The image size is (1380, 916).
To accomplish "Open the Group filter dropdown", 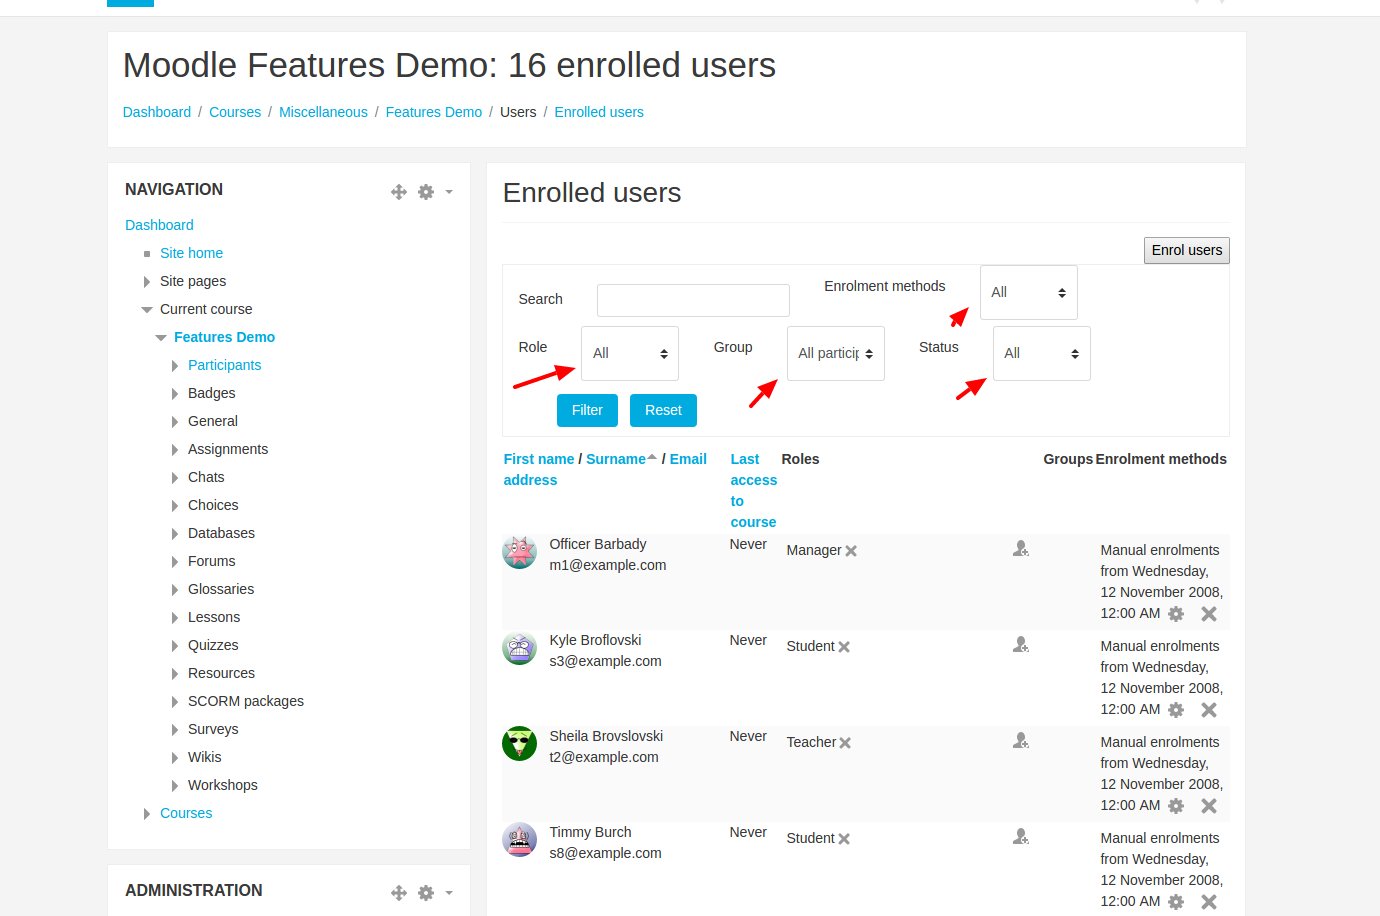I will pyautogui.click(x=836, y=353).
